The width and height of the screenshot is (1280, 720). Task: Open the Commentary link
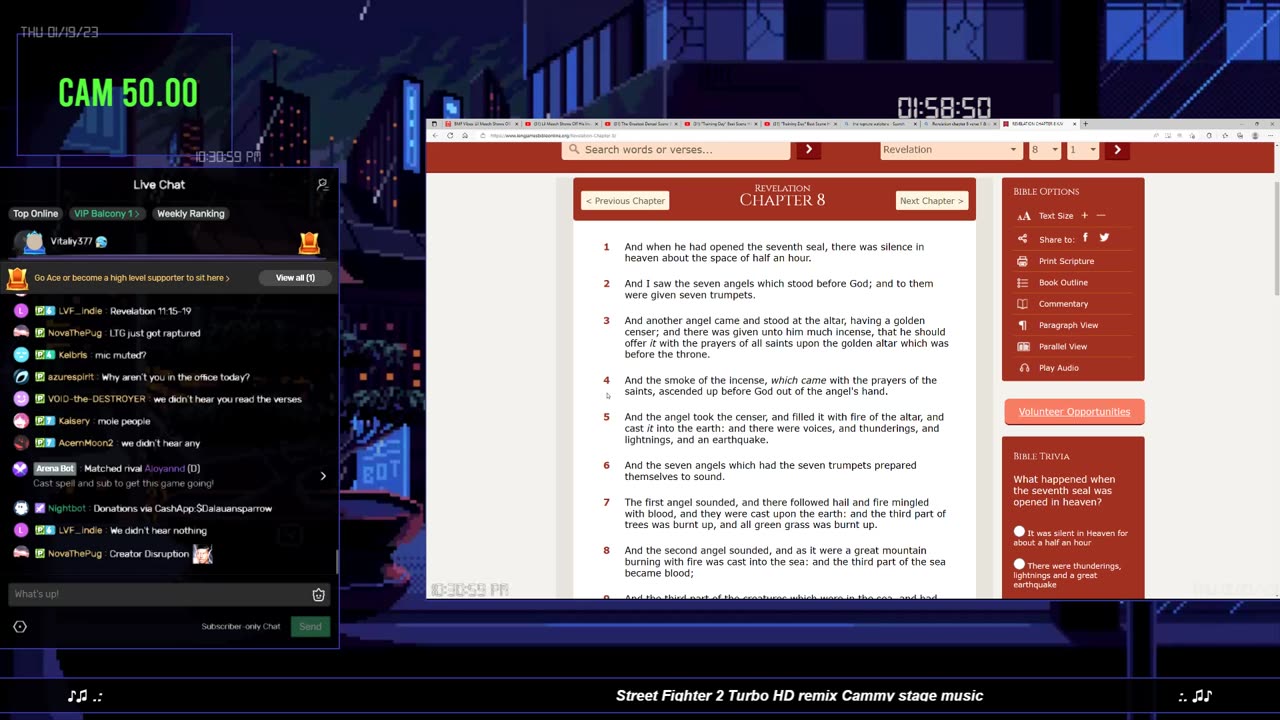tap(1063, 304)
